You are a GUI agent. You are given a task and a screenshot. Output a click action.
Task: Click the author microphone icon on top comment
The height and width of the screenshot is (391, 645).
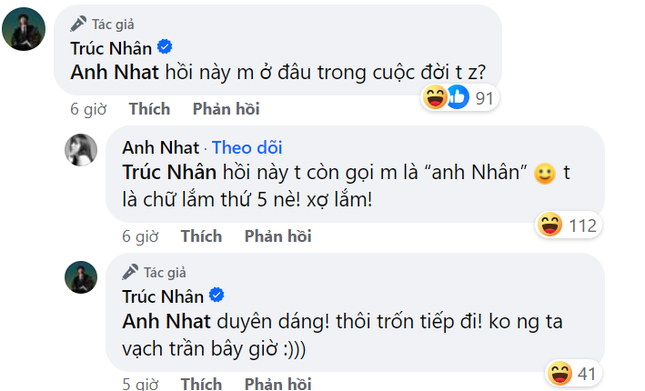(78, 24)
